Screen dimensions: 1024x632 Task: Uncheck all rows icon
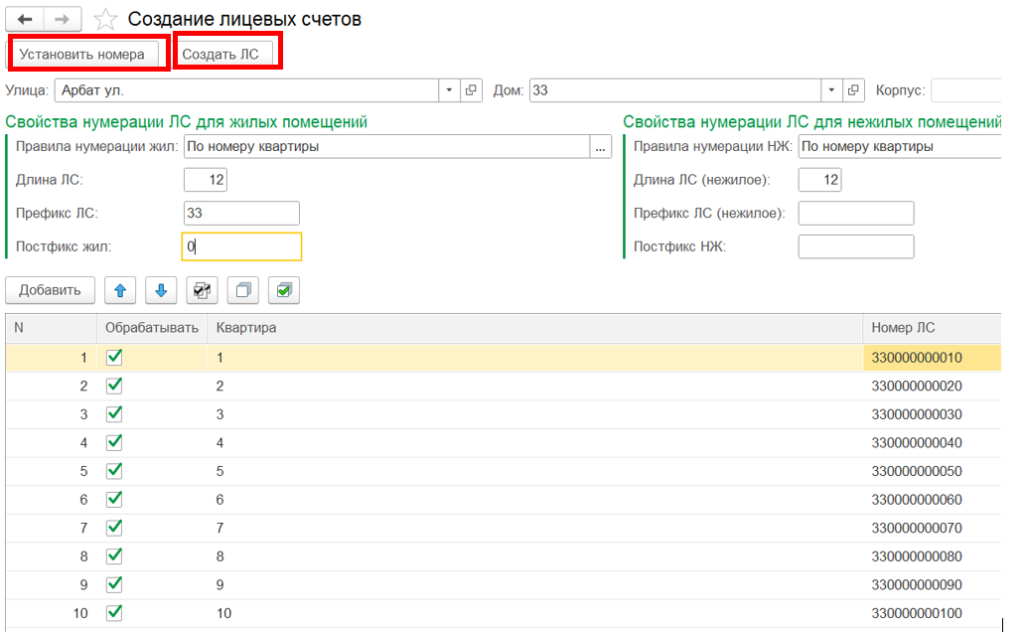click(x=242, y=290)
